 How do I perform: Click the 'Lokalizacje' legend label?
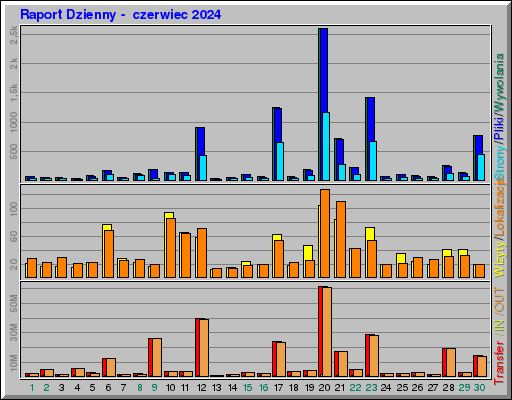(x=500, y=207)
